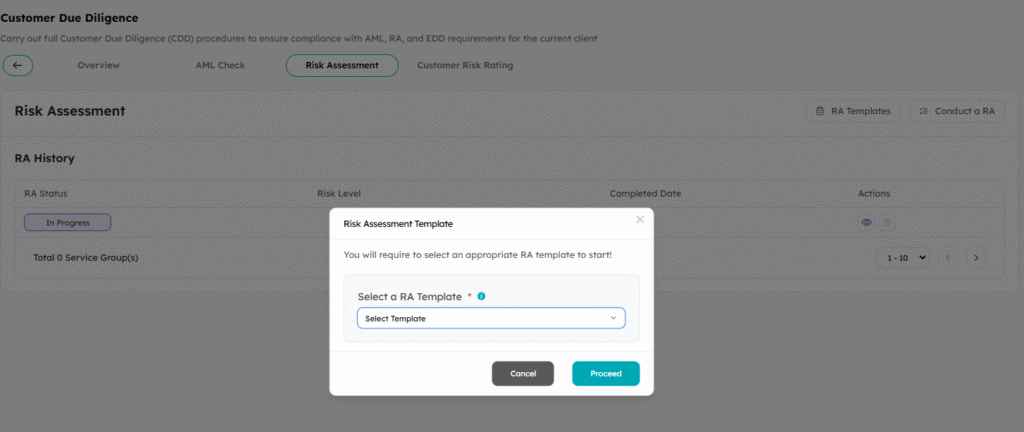
Task: Open the AML Check tab
Action: (x=220, y=65)
